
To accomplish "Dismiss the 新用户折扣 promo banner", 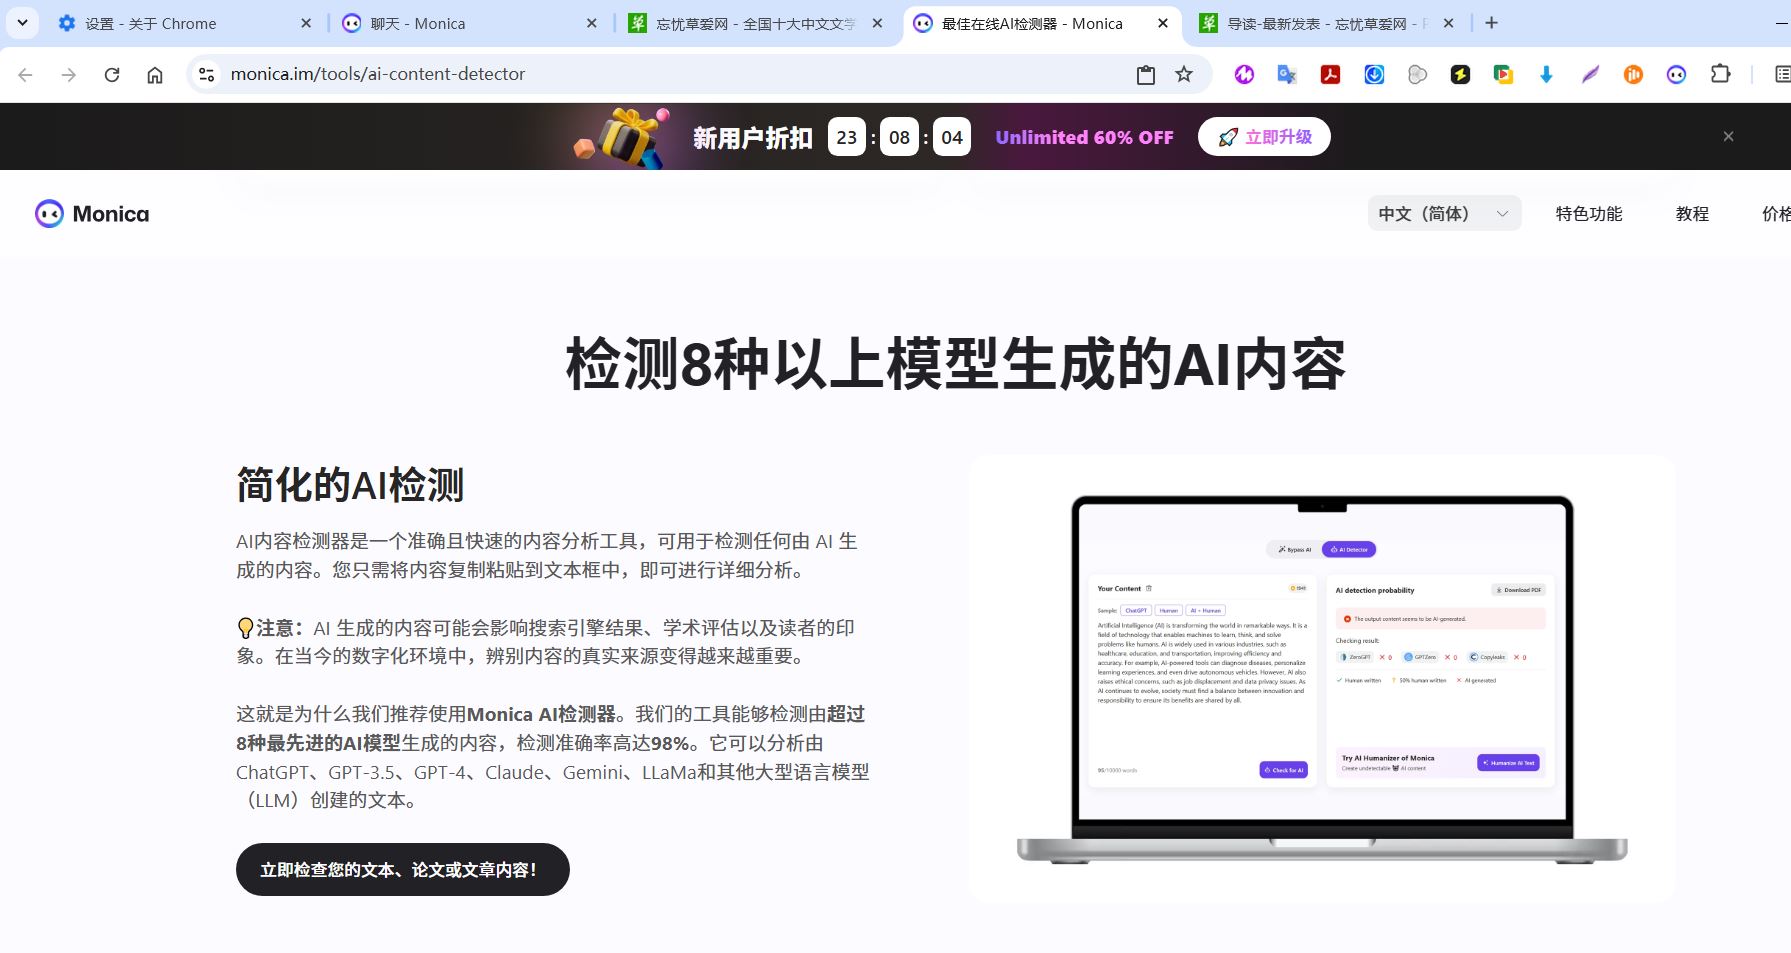I will (x=1728, y=137).
